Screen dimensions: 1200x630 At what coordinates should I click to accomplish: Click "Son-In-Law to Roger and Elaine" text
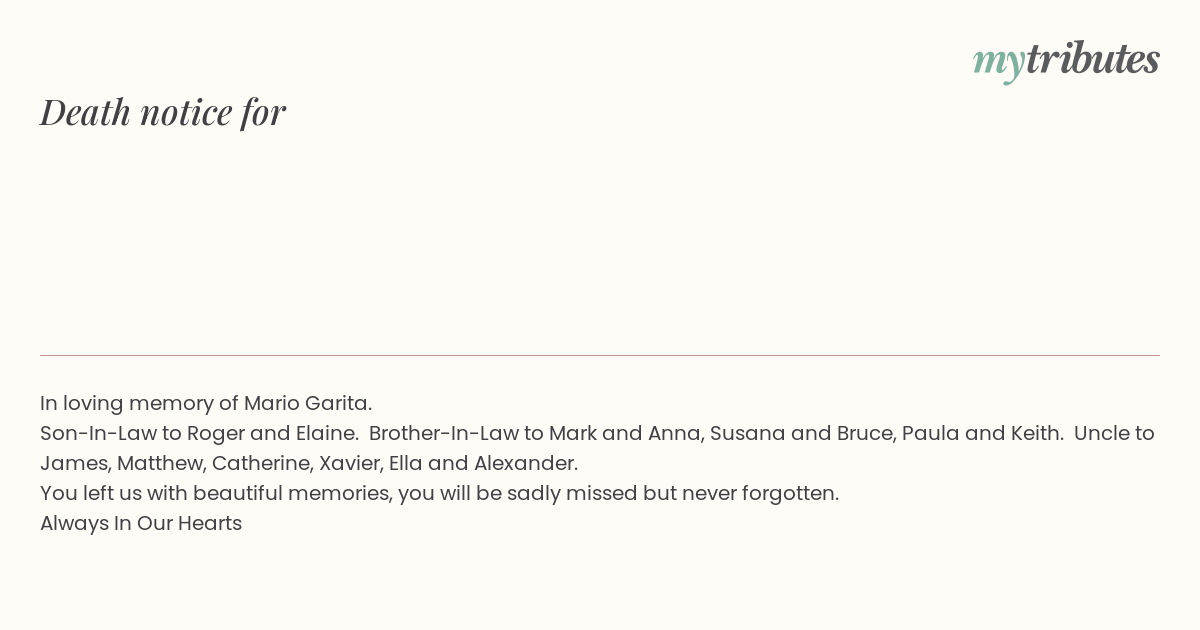tap(199, 433)
